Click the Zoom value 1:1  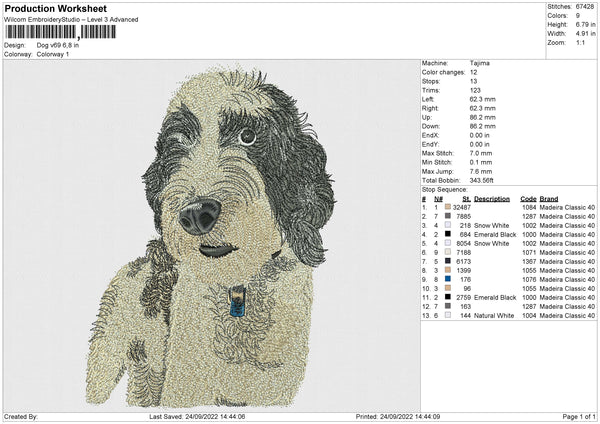[580, 43]
